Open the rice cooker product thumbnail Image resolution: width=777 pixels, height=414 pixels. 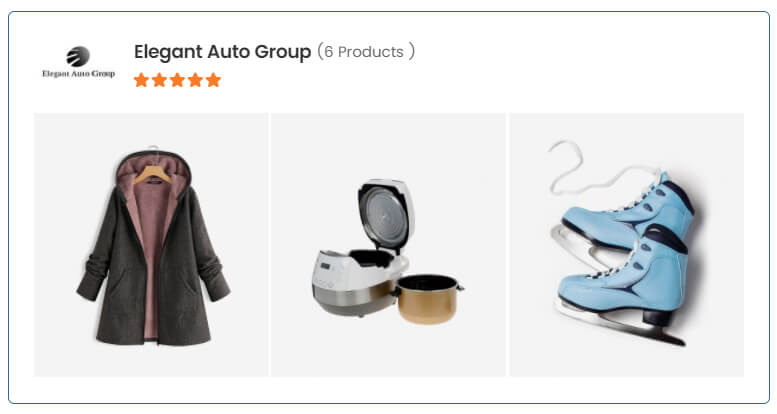(388, 244)
